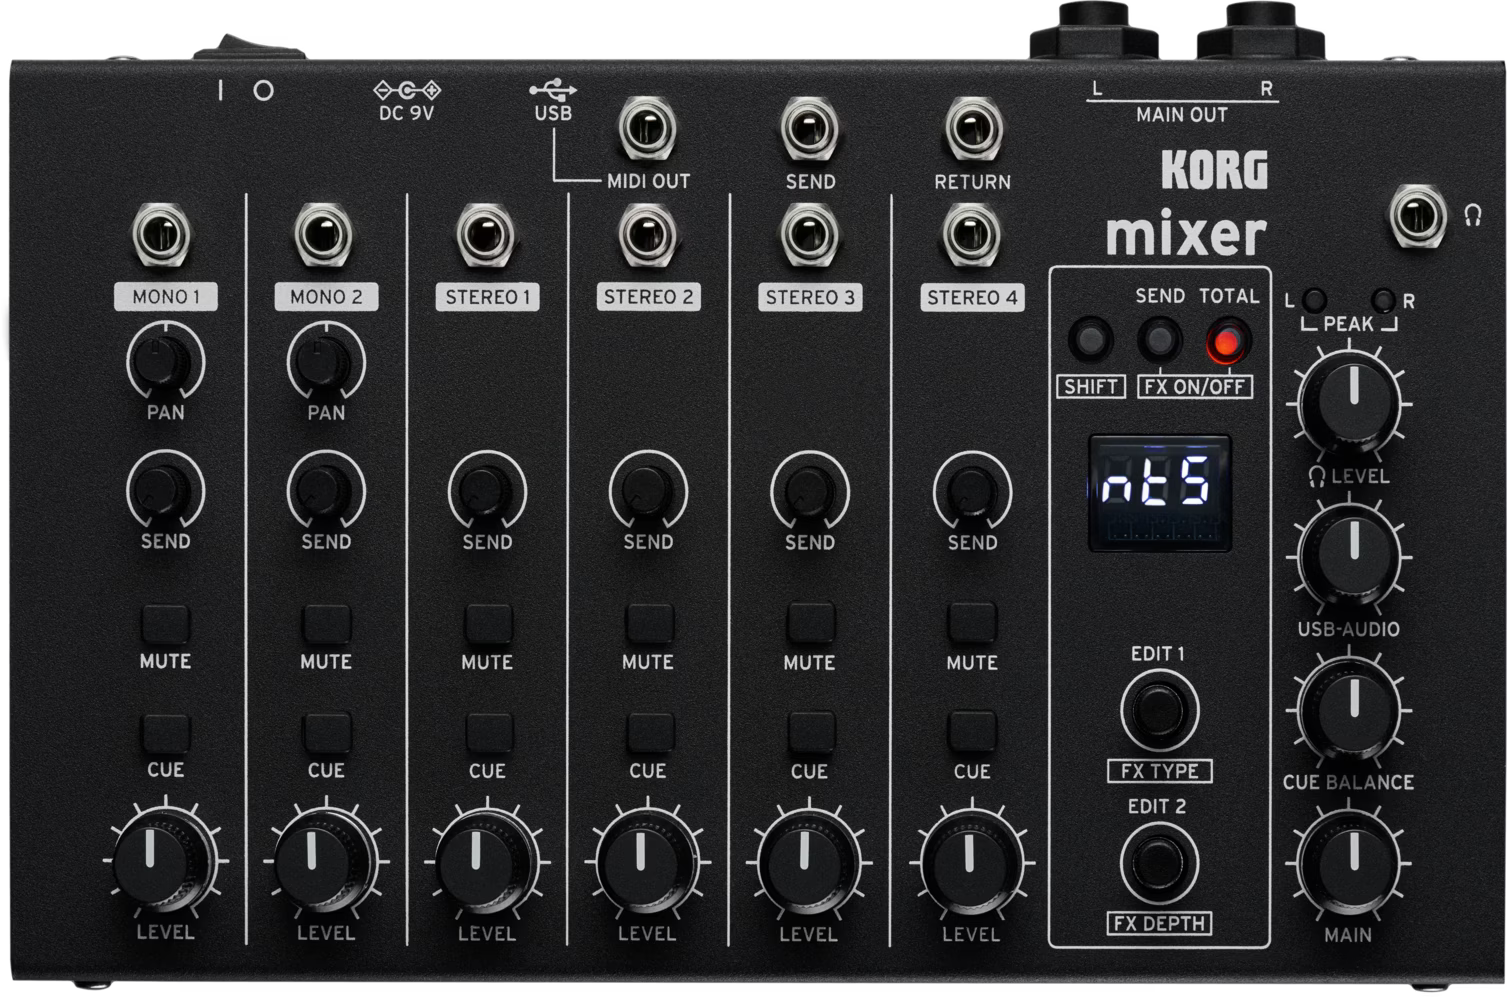This screenshot has width=1507, height=1000.
Task: Toggle the red TOTAL FX button
Action: (x=1228, y=342)
